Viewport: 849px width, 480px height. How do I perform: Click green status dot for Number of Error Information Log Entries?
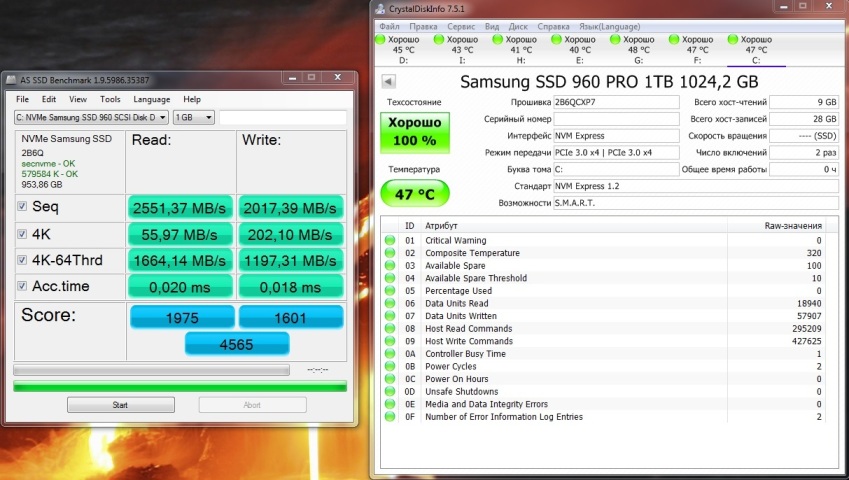tap(390, 417)
